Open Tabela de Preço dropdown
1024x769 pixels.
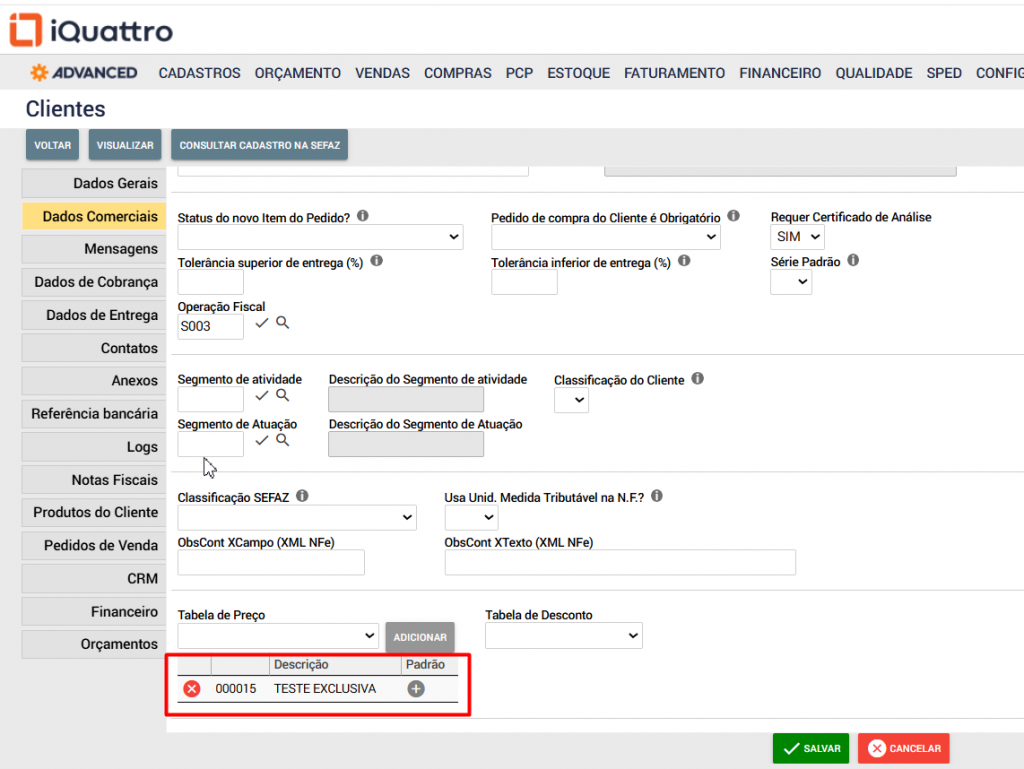coord(278,636)
